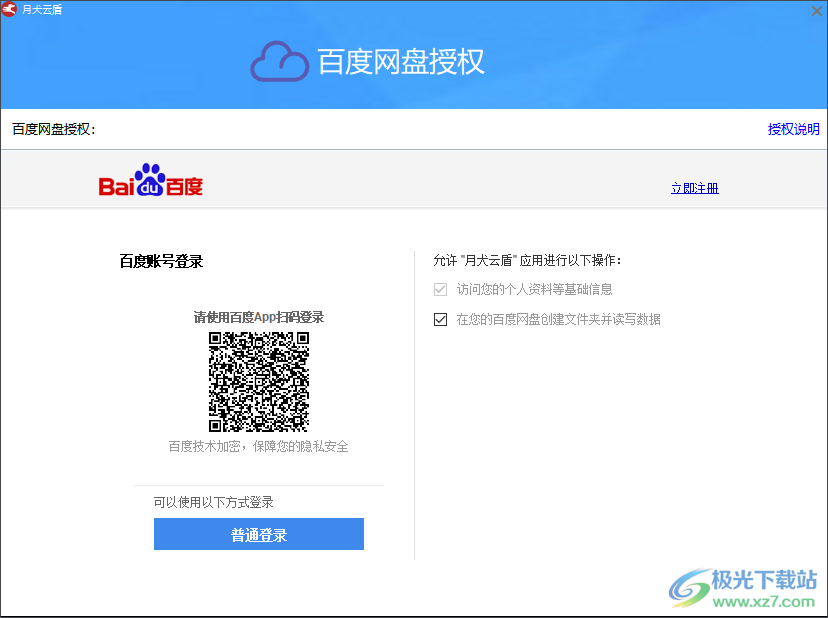Open the 立即注册 registration link

pos(694,188)
